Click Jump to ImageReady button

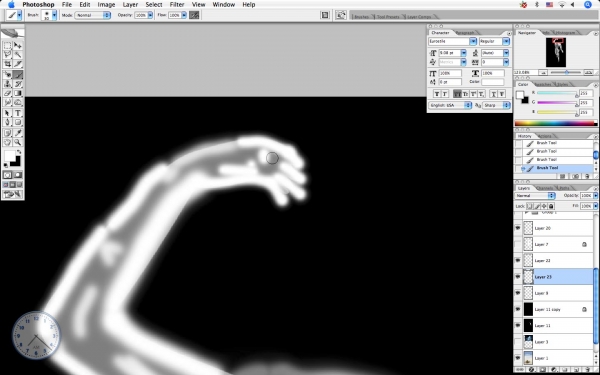[x=13, y=195]
